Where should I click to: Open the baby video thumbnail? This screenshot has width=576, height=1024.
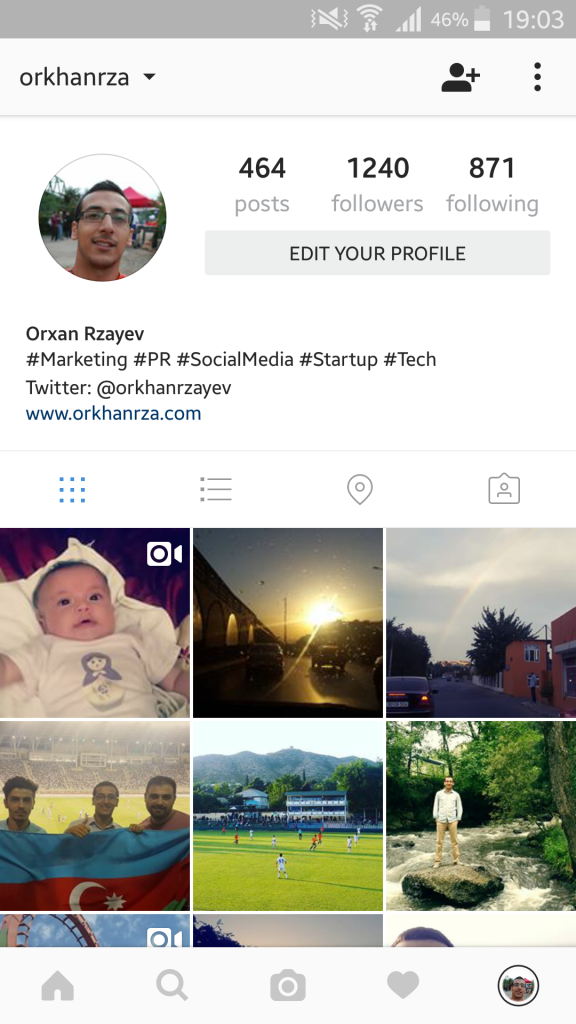click(x=95, y=622)
